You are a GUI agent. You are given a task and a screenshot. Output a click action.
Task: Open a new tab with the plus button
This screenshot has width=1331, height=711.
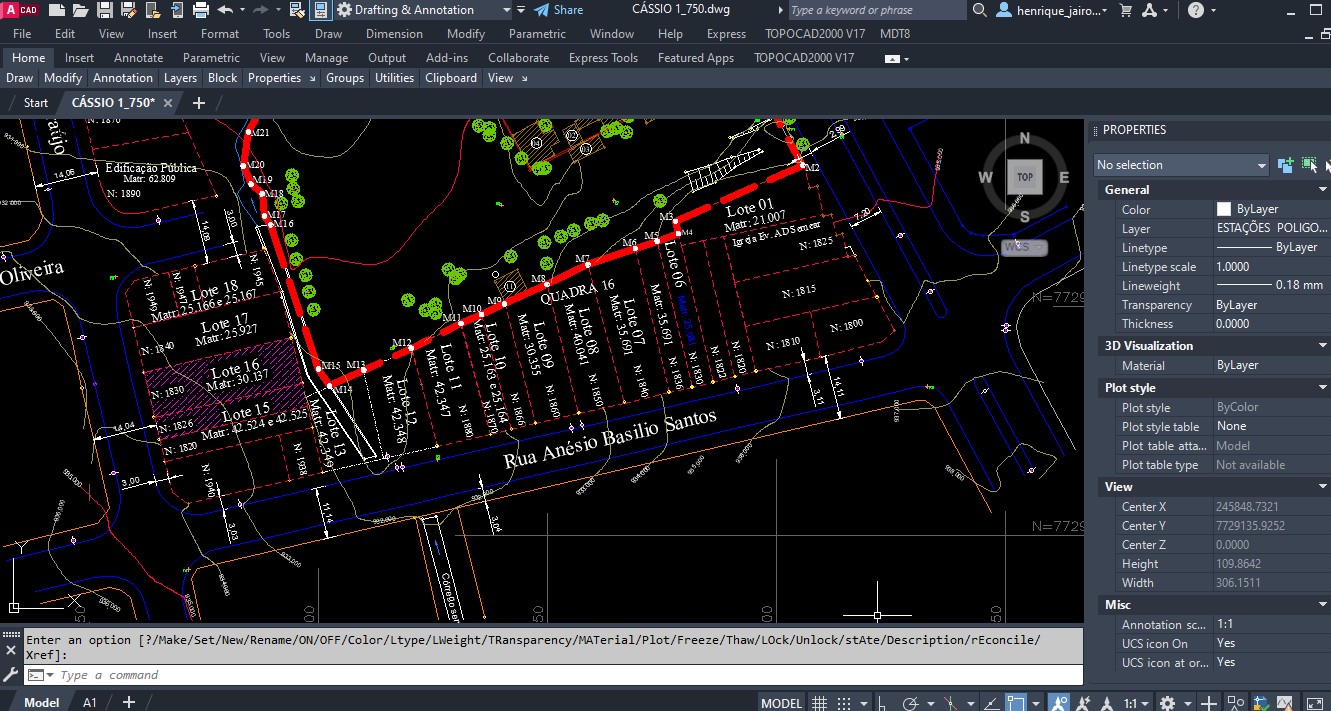(197, 102)
